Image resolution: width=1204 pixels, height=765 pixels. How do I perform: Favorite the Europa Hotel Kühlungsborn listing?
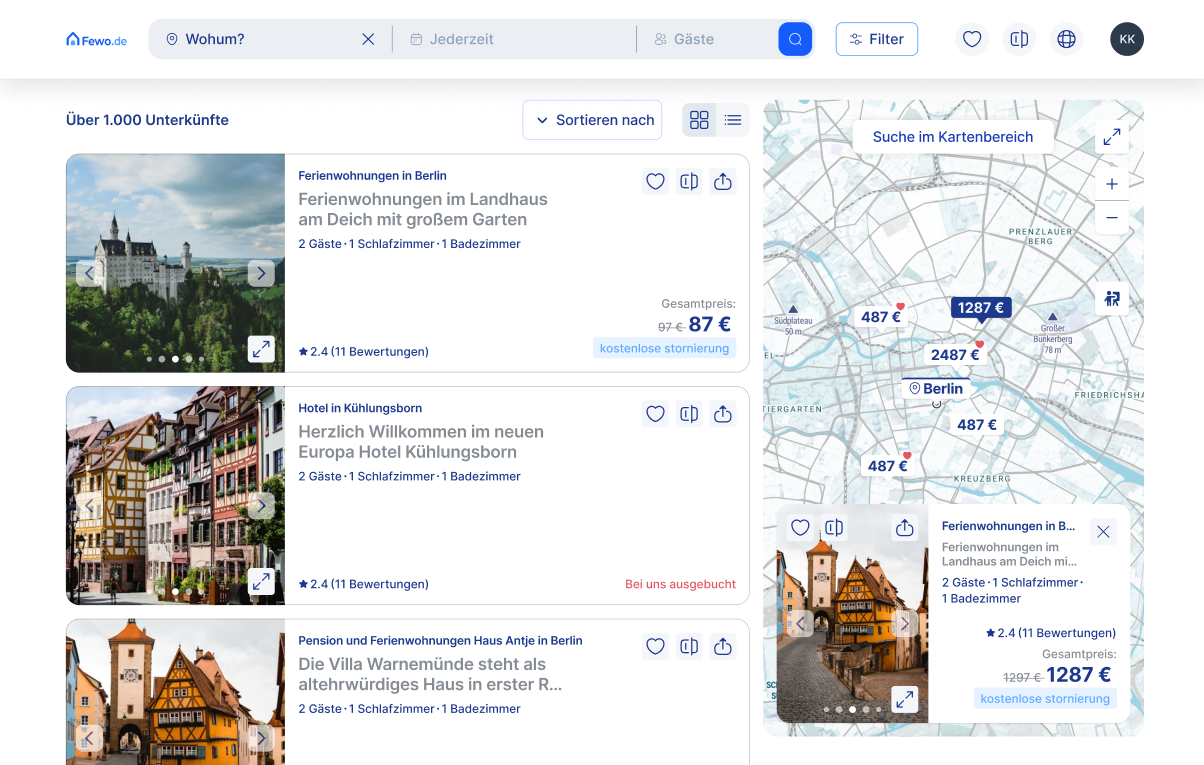[655, 413]
